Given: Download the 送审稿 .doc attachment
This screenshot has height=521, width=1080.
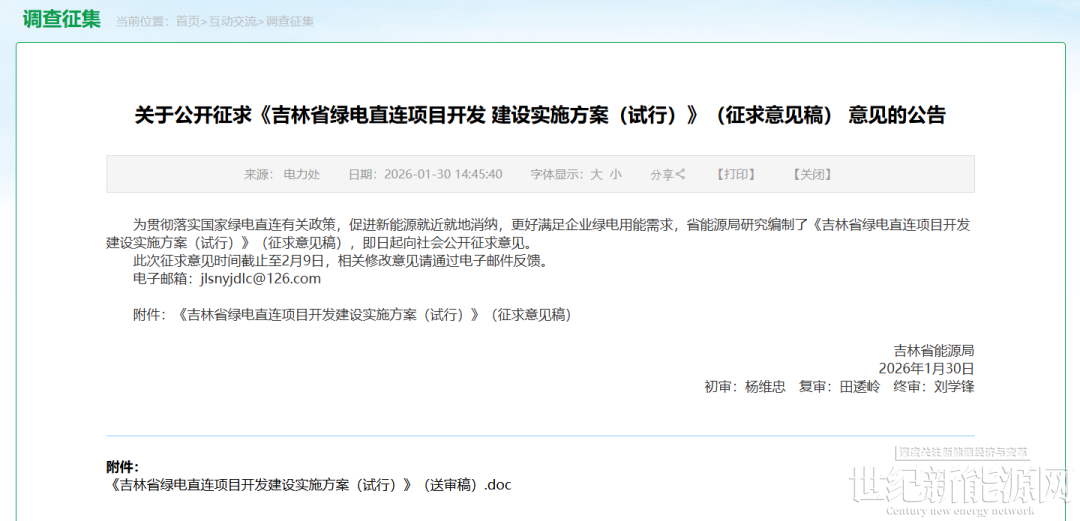Looking at the screenshot, I should [x=311, y=485].
